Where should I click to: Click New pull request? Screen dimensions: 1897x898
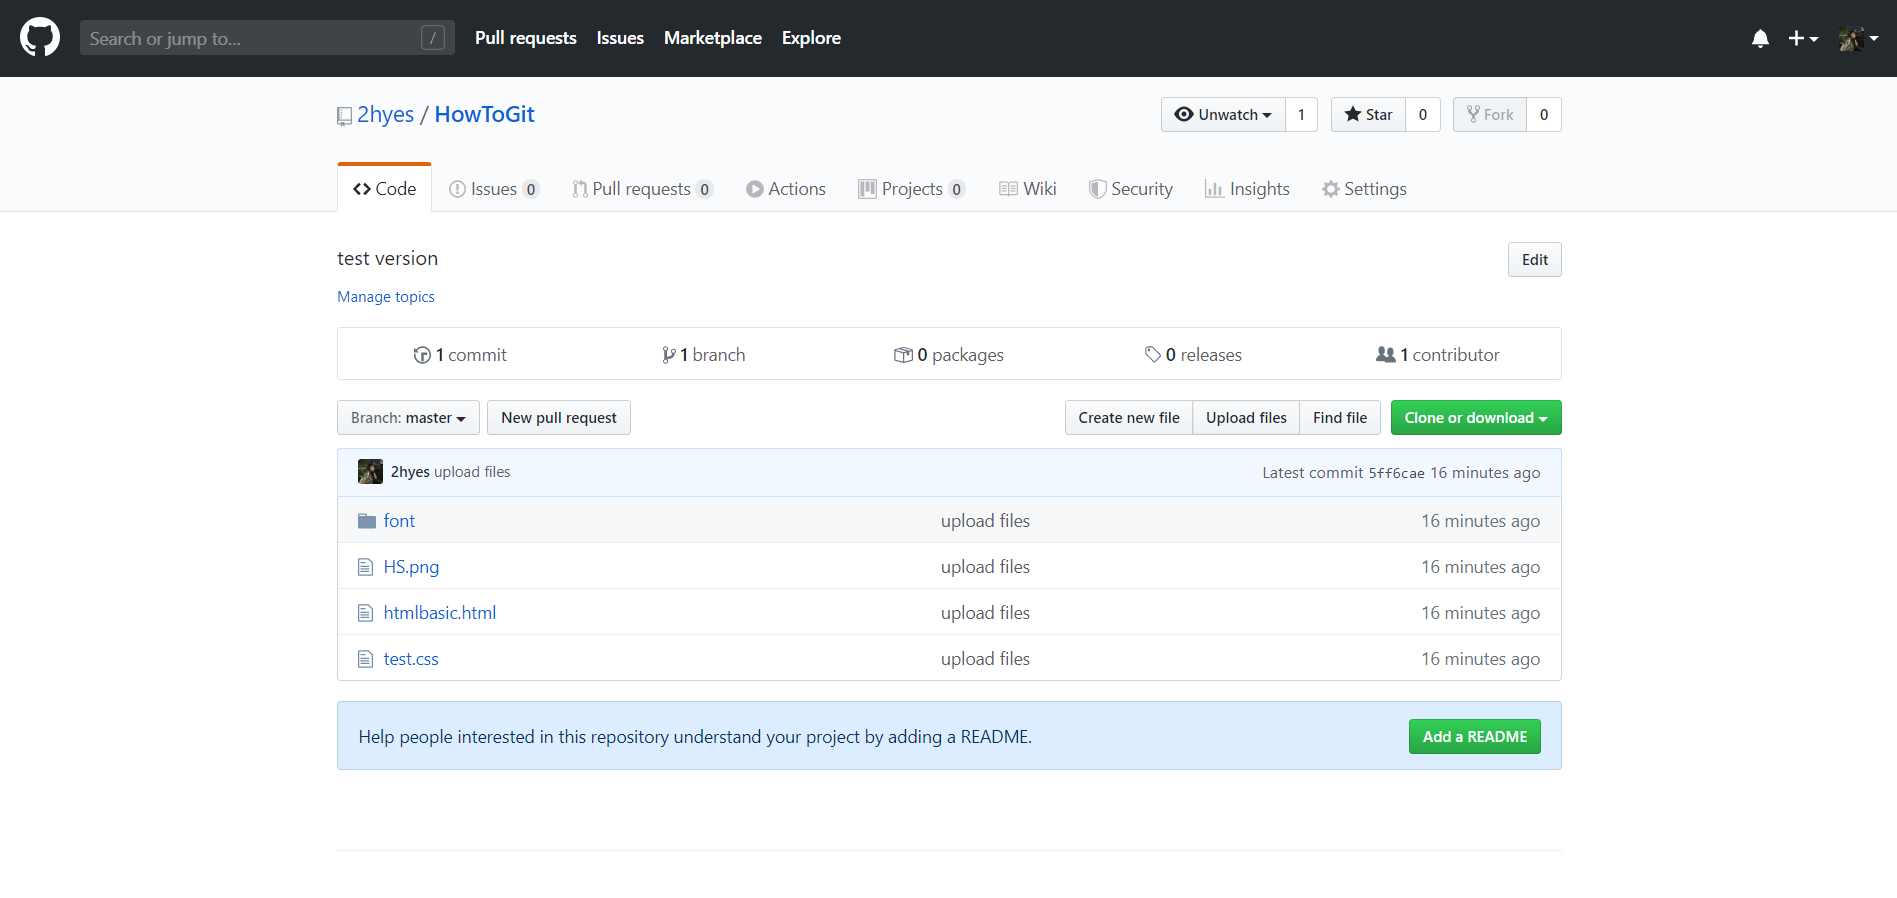click(559, 418)
